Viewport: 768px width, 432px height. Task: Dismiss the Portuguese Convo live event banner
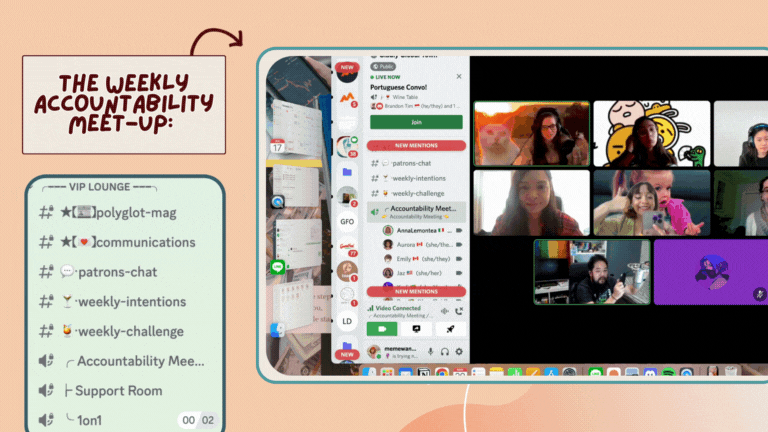[x=459, y=76]
